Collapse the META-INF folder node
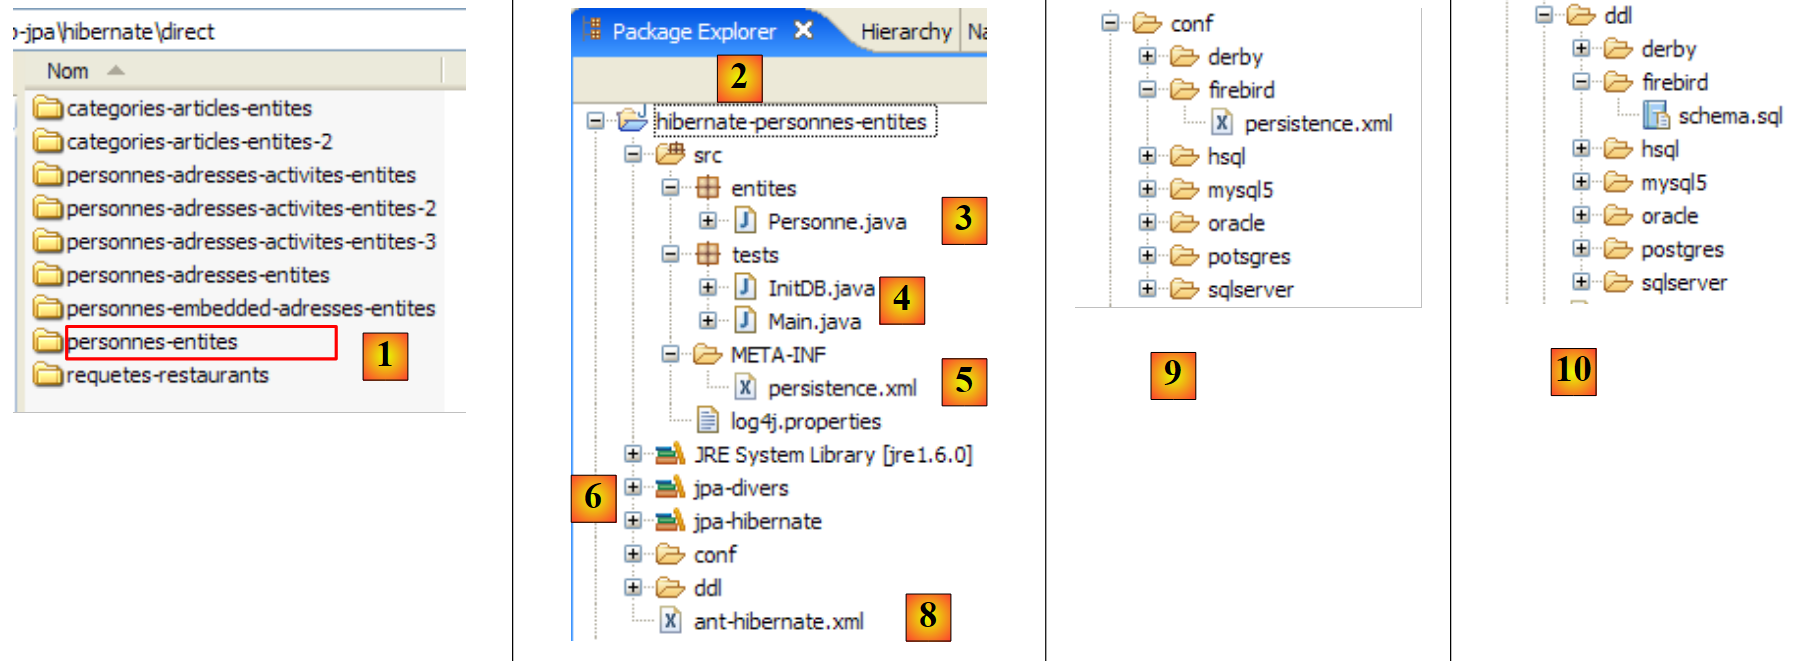 670,354
